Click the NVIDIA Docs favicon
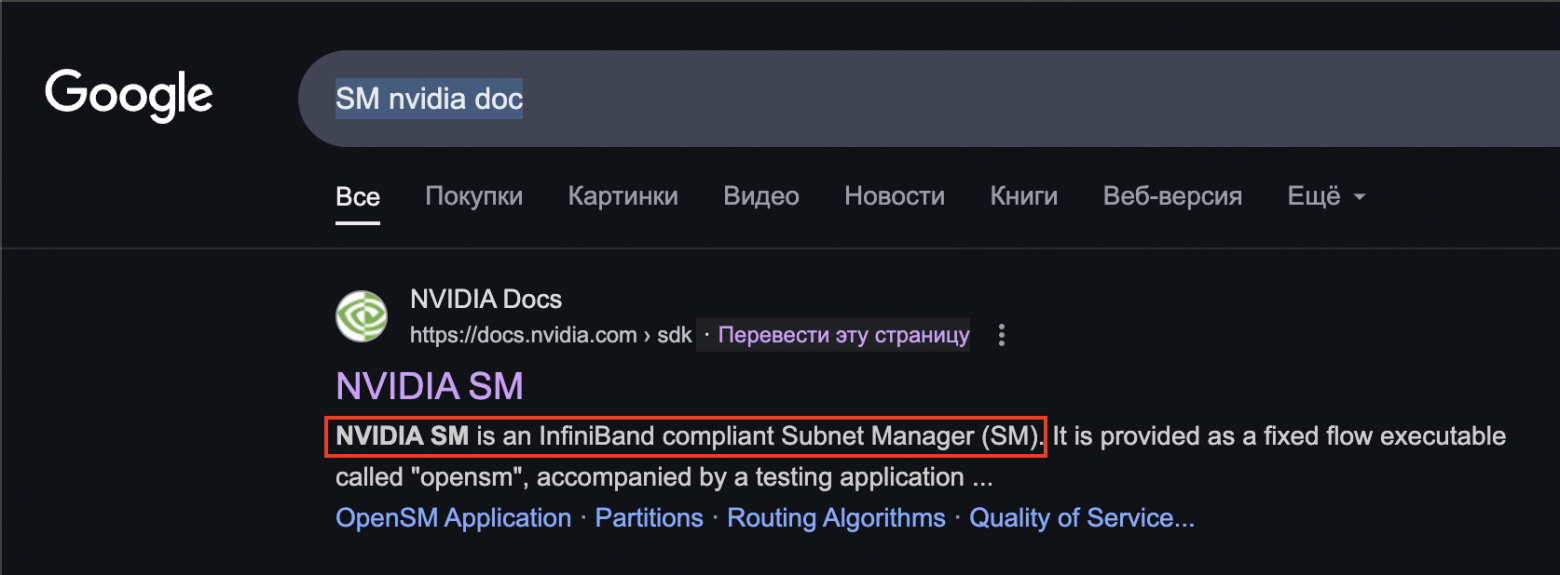Screen dimensions: 1560x575 point(361,316)
